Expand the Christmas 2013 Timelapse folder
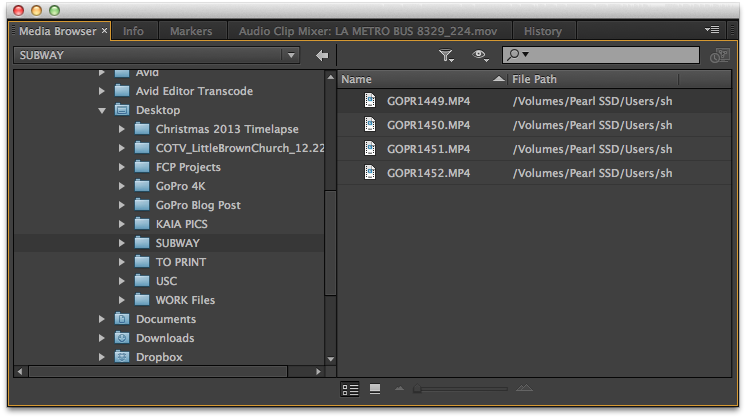746x418 pixels. click(121, 129)
